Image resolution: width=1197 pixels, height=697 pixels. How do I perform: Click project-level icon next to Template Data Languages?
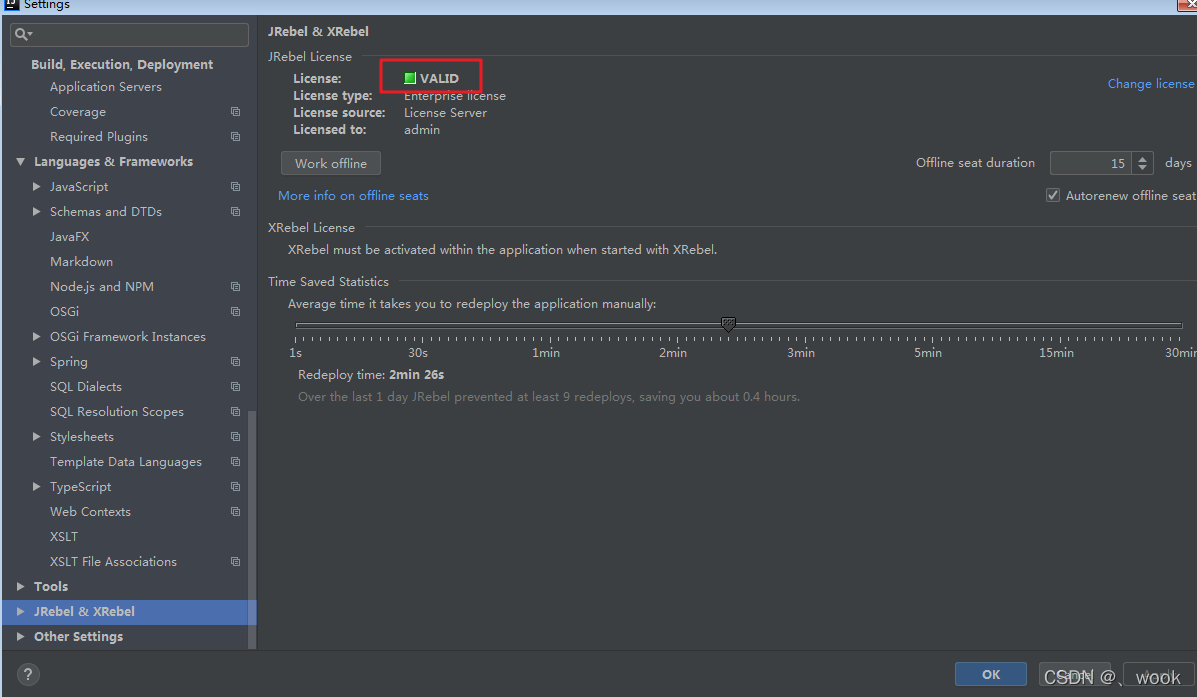tap(235, 461)
